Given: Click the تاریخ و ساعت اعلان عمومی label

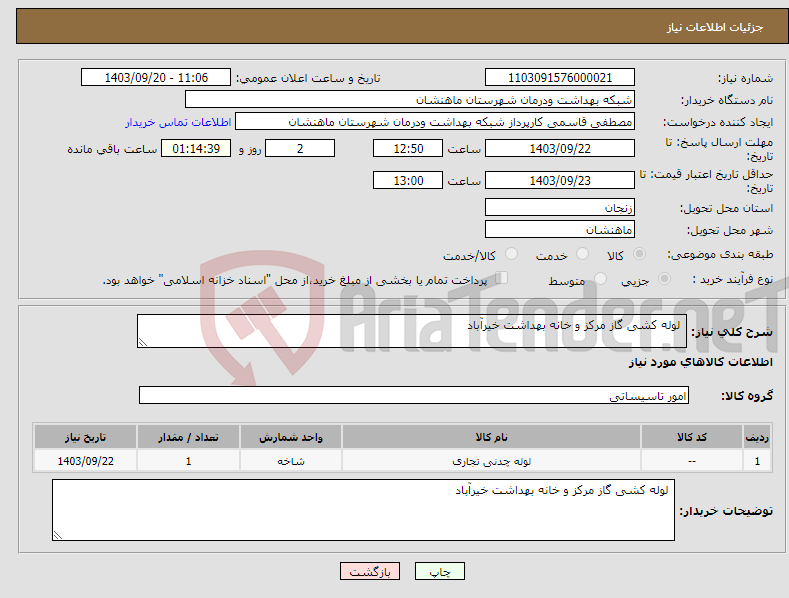Looking at the screenshot, I should tap(308, 79).
